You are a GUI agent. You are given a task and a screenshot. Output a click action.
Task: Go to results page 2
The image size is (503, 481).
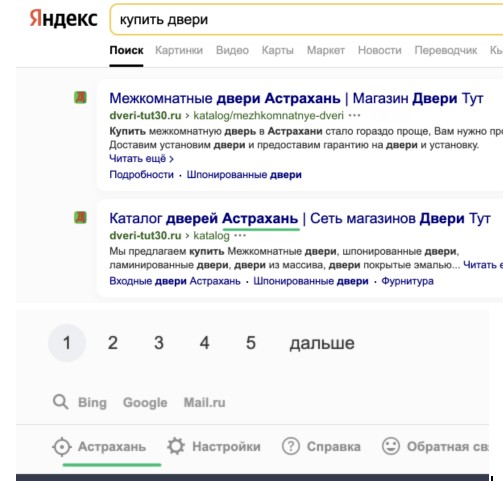pyautogui.click(x=113, y=343)
